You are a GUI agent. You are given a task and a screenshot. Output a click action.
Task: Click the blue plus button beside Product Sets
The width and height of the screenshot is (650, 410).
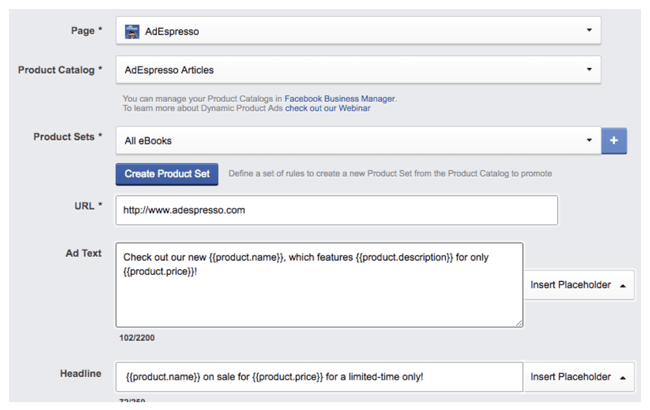(614, 141)
